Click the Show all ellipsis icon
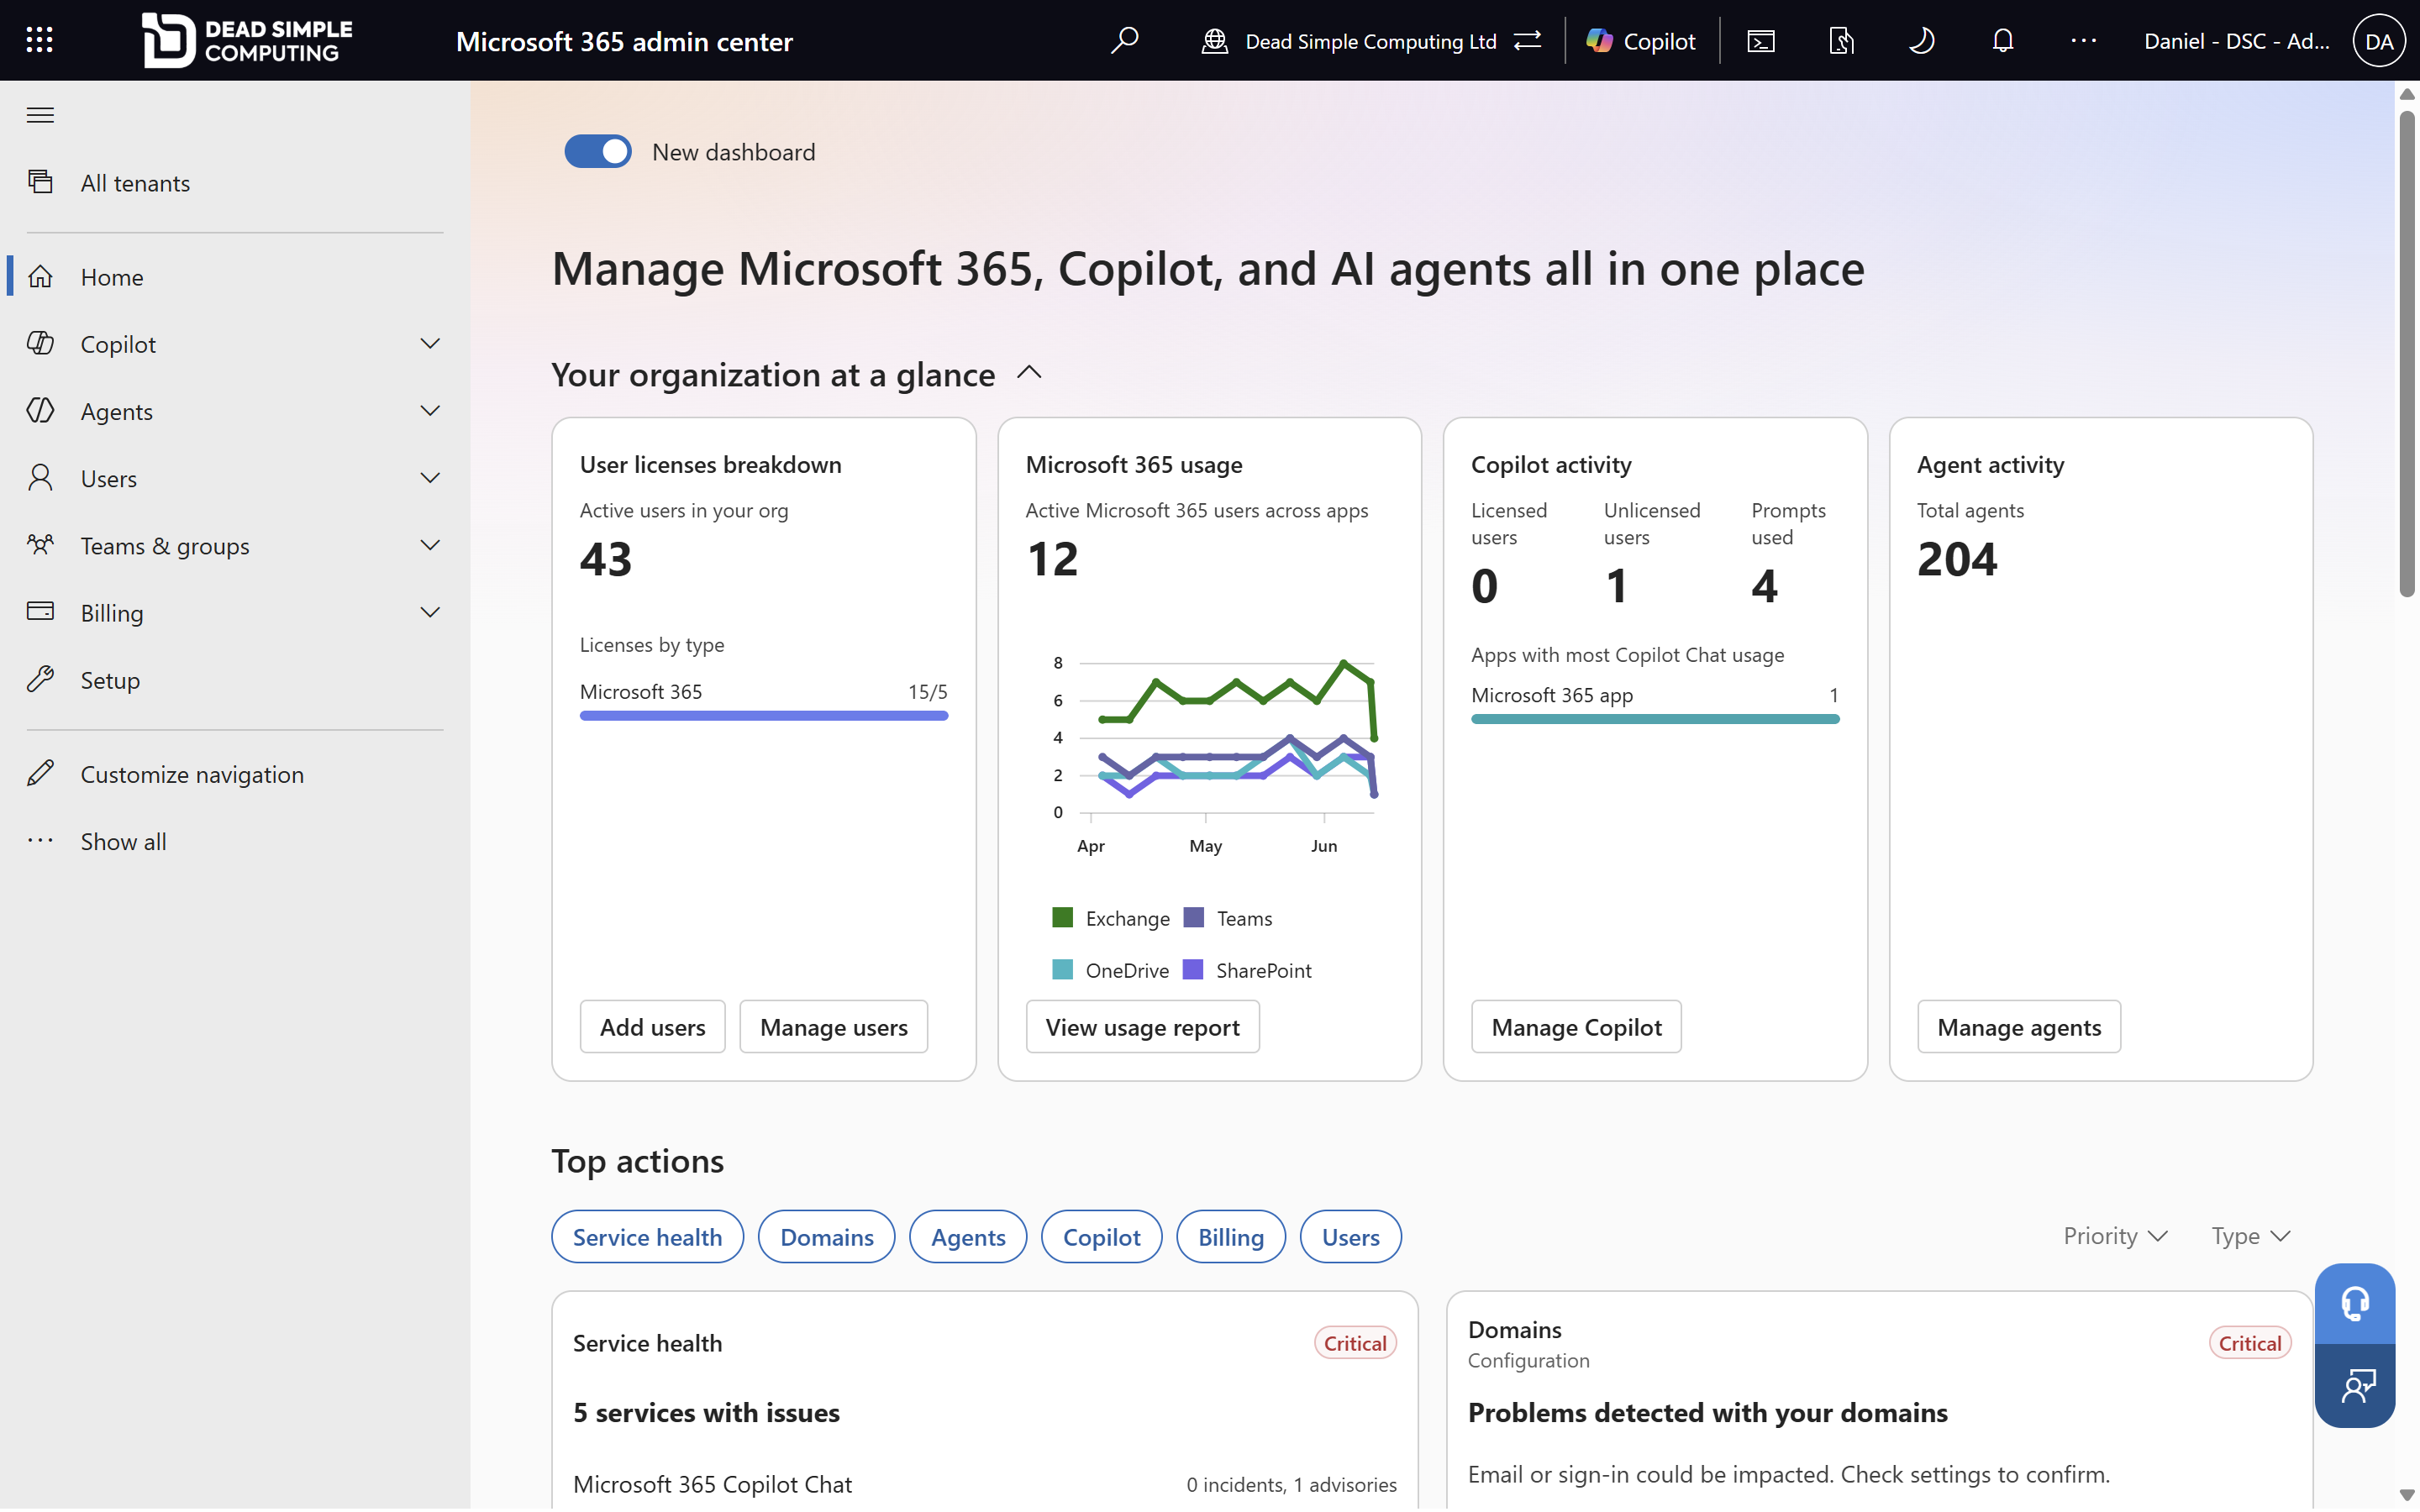 [40, 840]
